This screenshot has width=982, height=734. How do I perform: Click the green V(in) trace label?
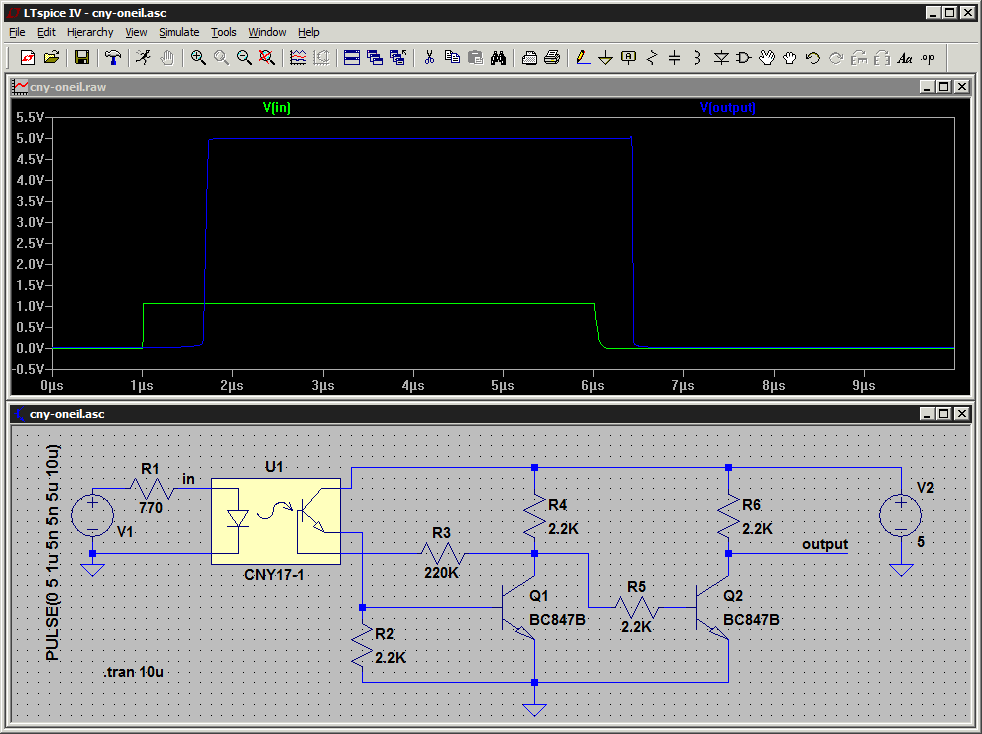coord(277,107)
